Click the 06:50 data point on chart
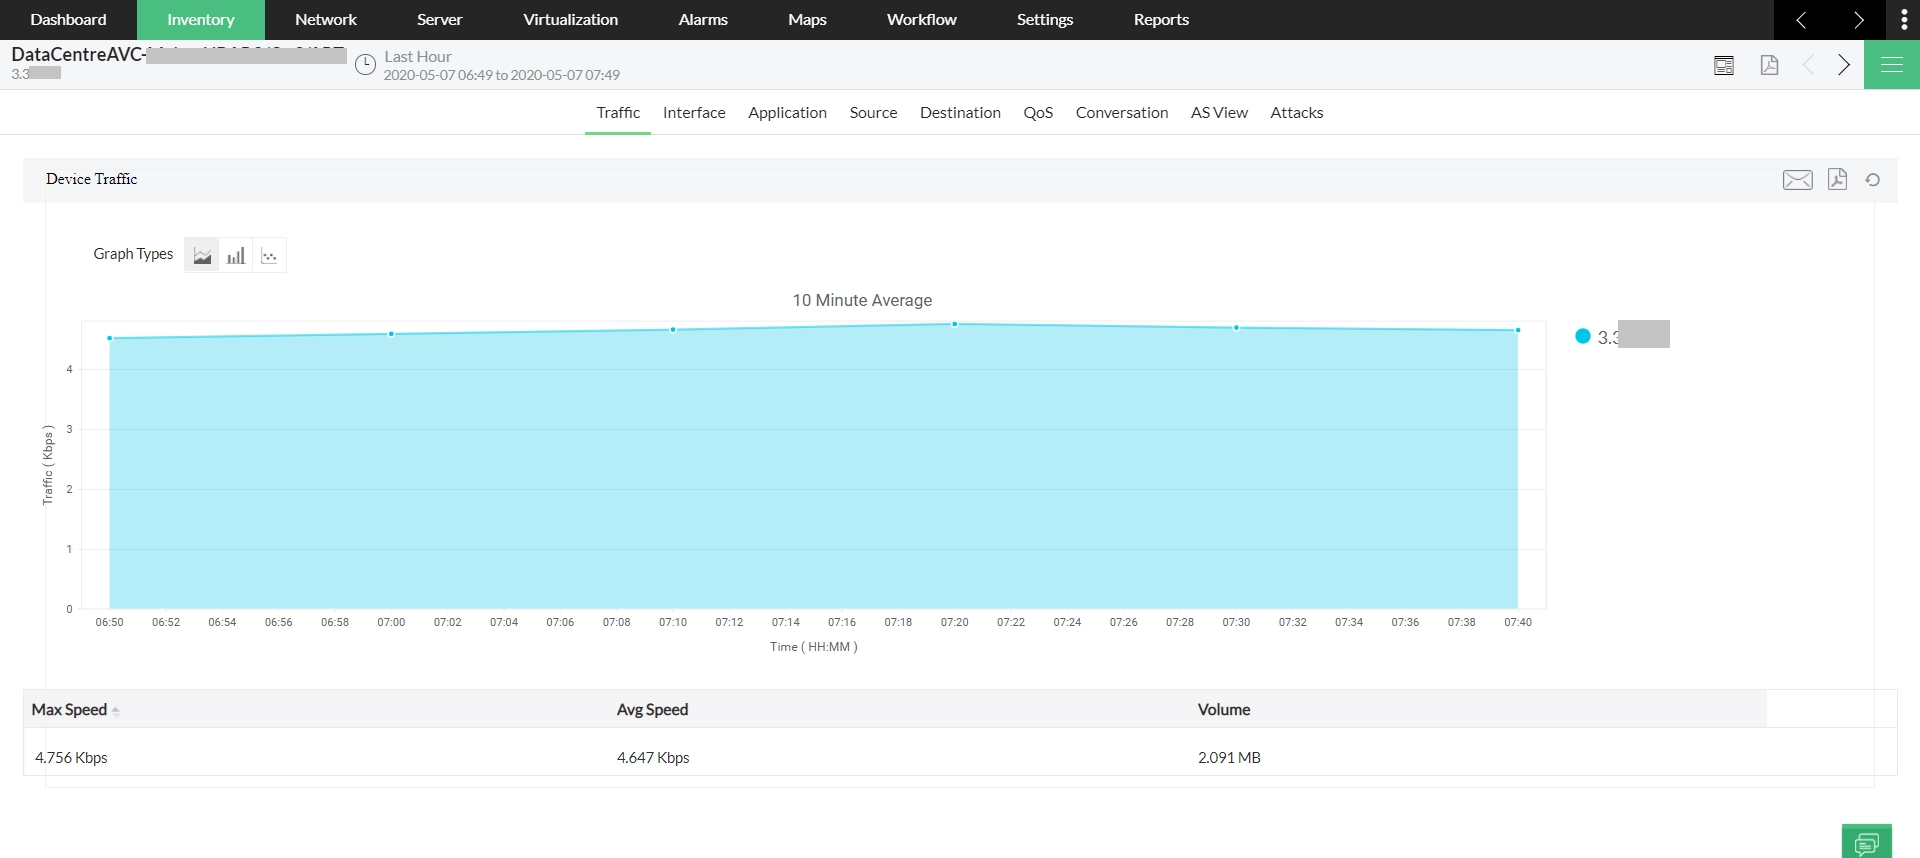This screenshot has width=1920, height=858. [110, 338]
